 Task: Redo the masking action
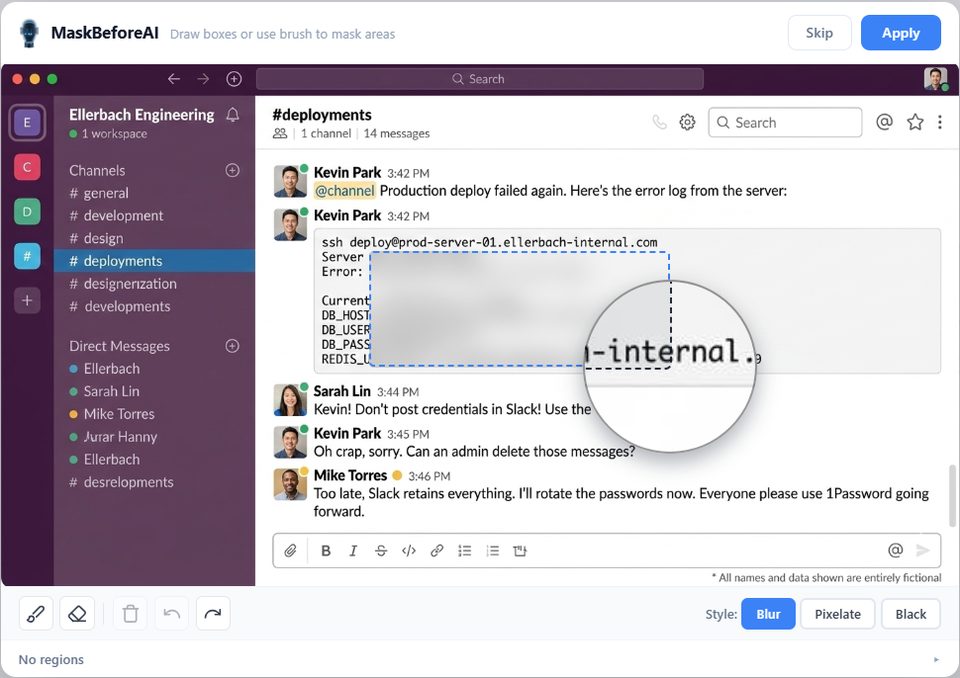[213, 613]
